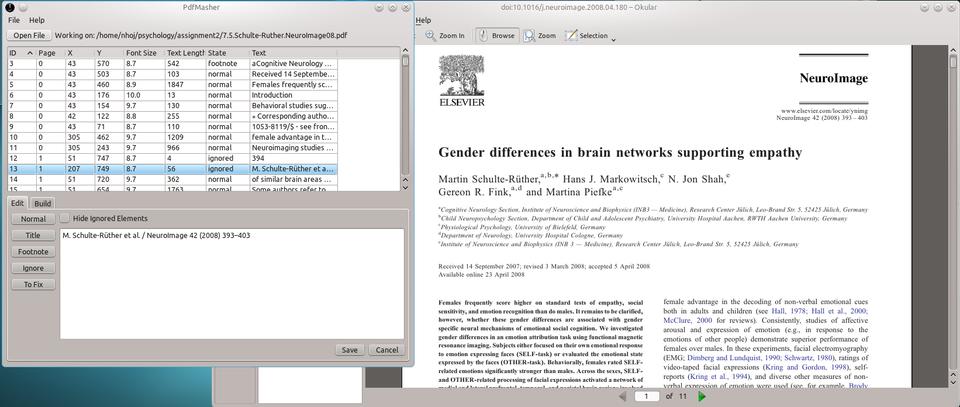Click the Save button in edit panel
Image resolution: width=960 pixels, height=407 pixels.
coord(349,350)
